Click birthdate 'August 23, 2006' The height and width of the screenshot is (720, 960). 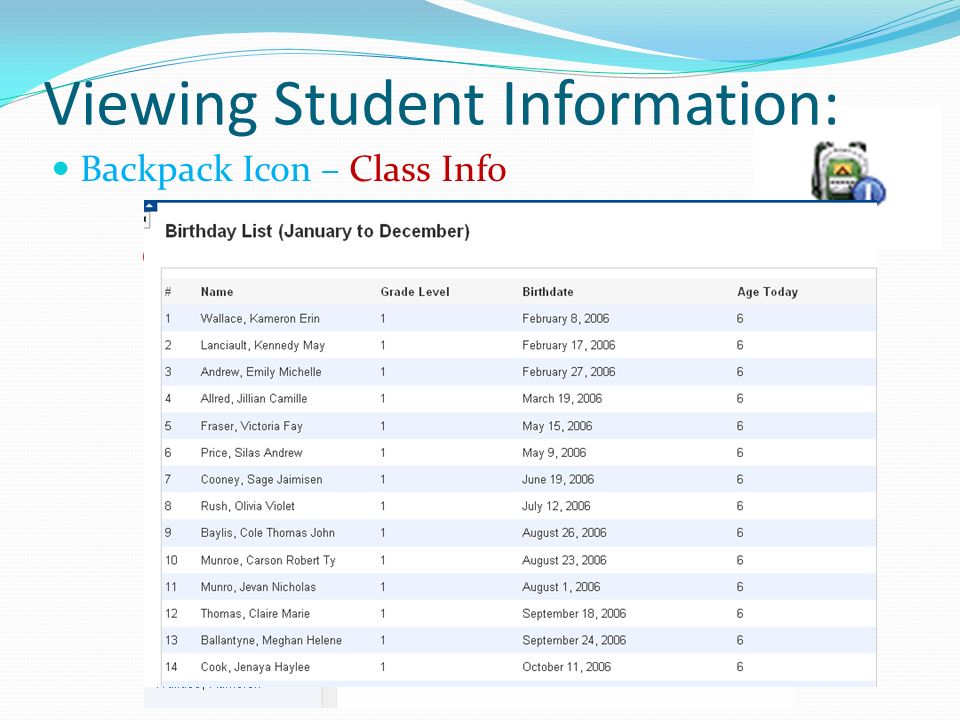coord(564,560)
